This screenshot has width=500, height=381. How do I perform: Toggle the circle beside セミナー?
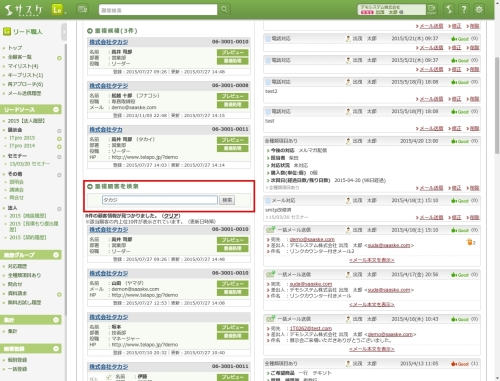59,157
